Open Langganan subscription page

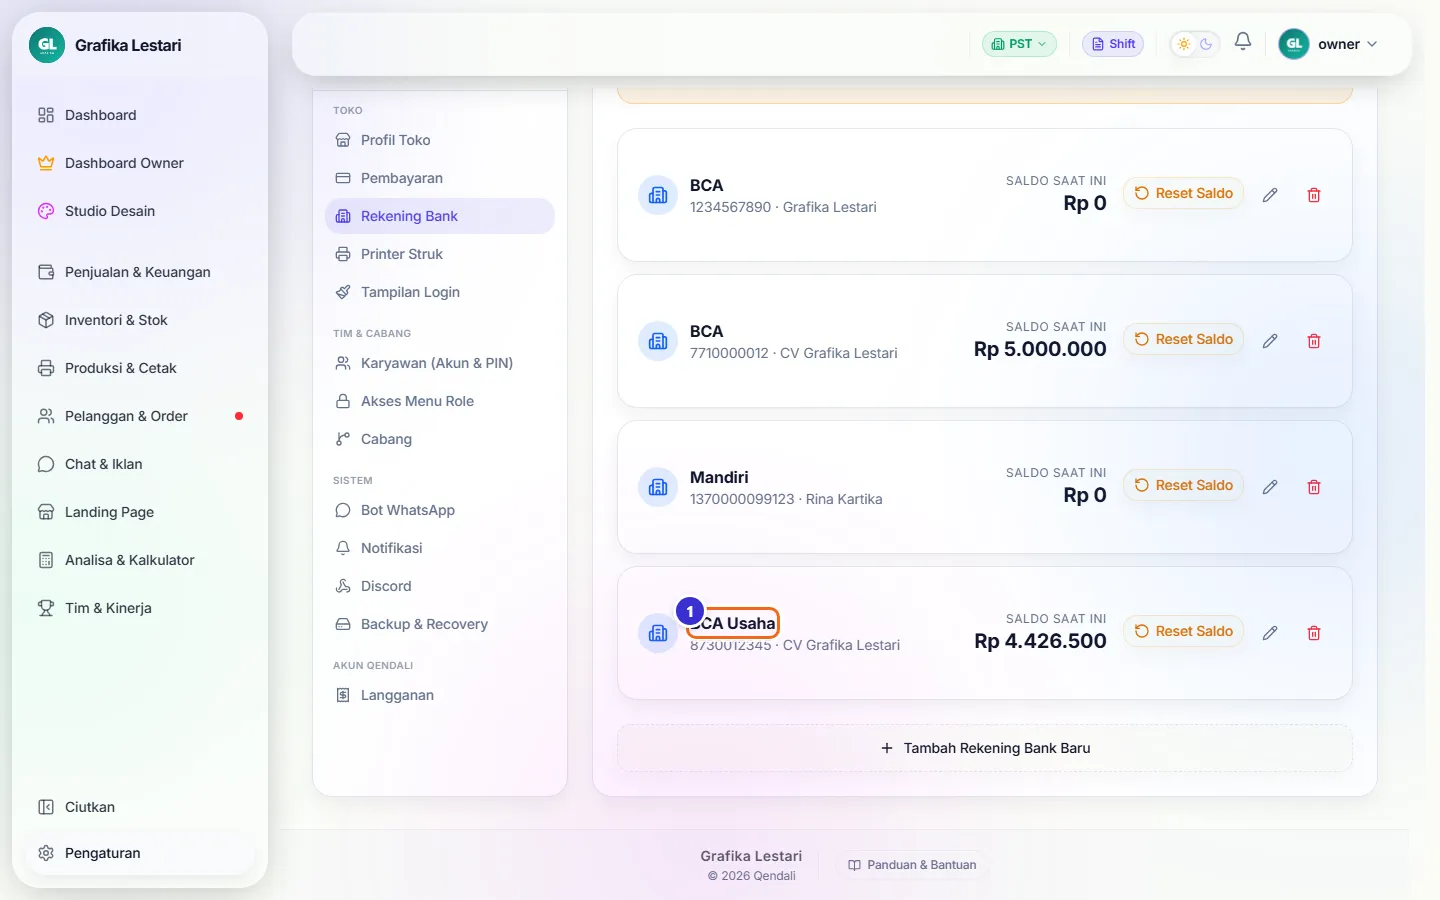[x=440, y=695]
